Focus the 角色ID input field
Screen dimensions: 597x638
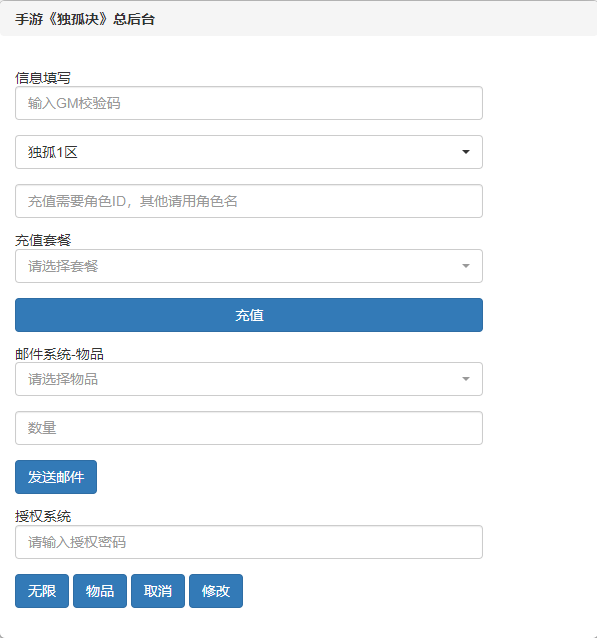tap(249, 201)
